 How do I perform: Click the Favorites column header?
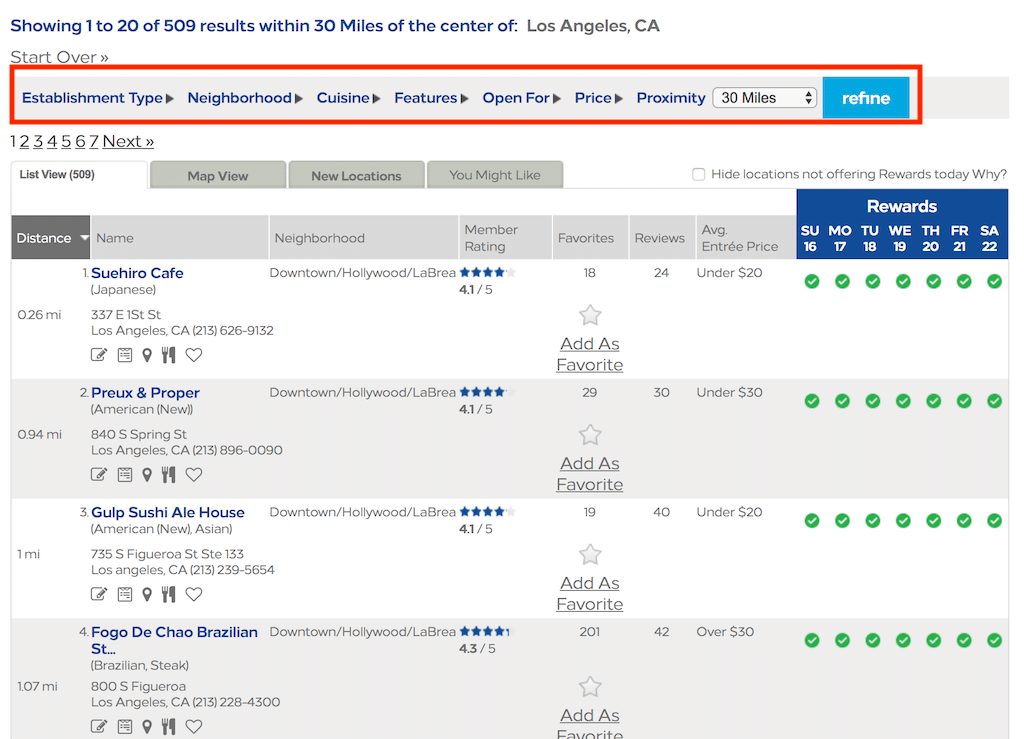590,238
